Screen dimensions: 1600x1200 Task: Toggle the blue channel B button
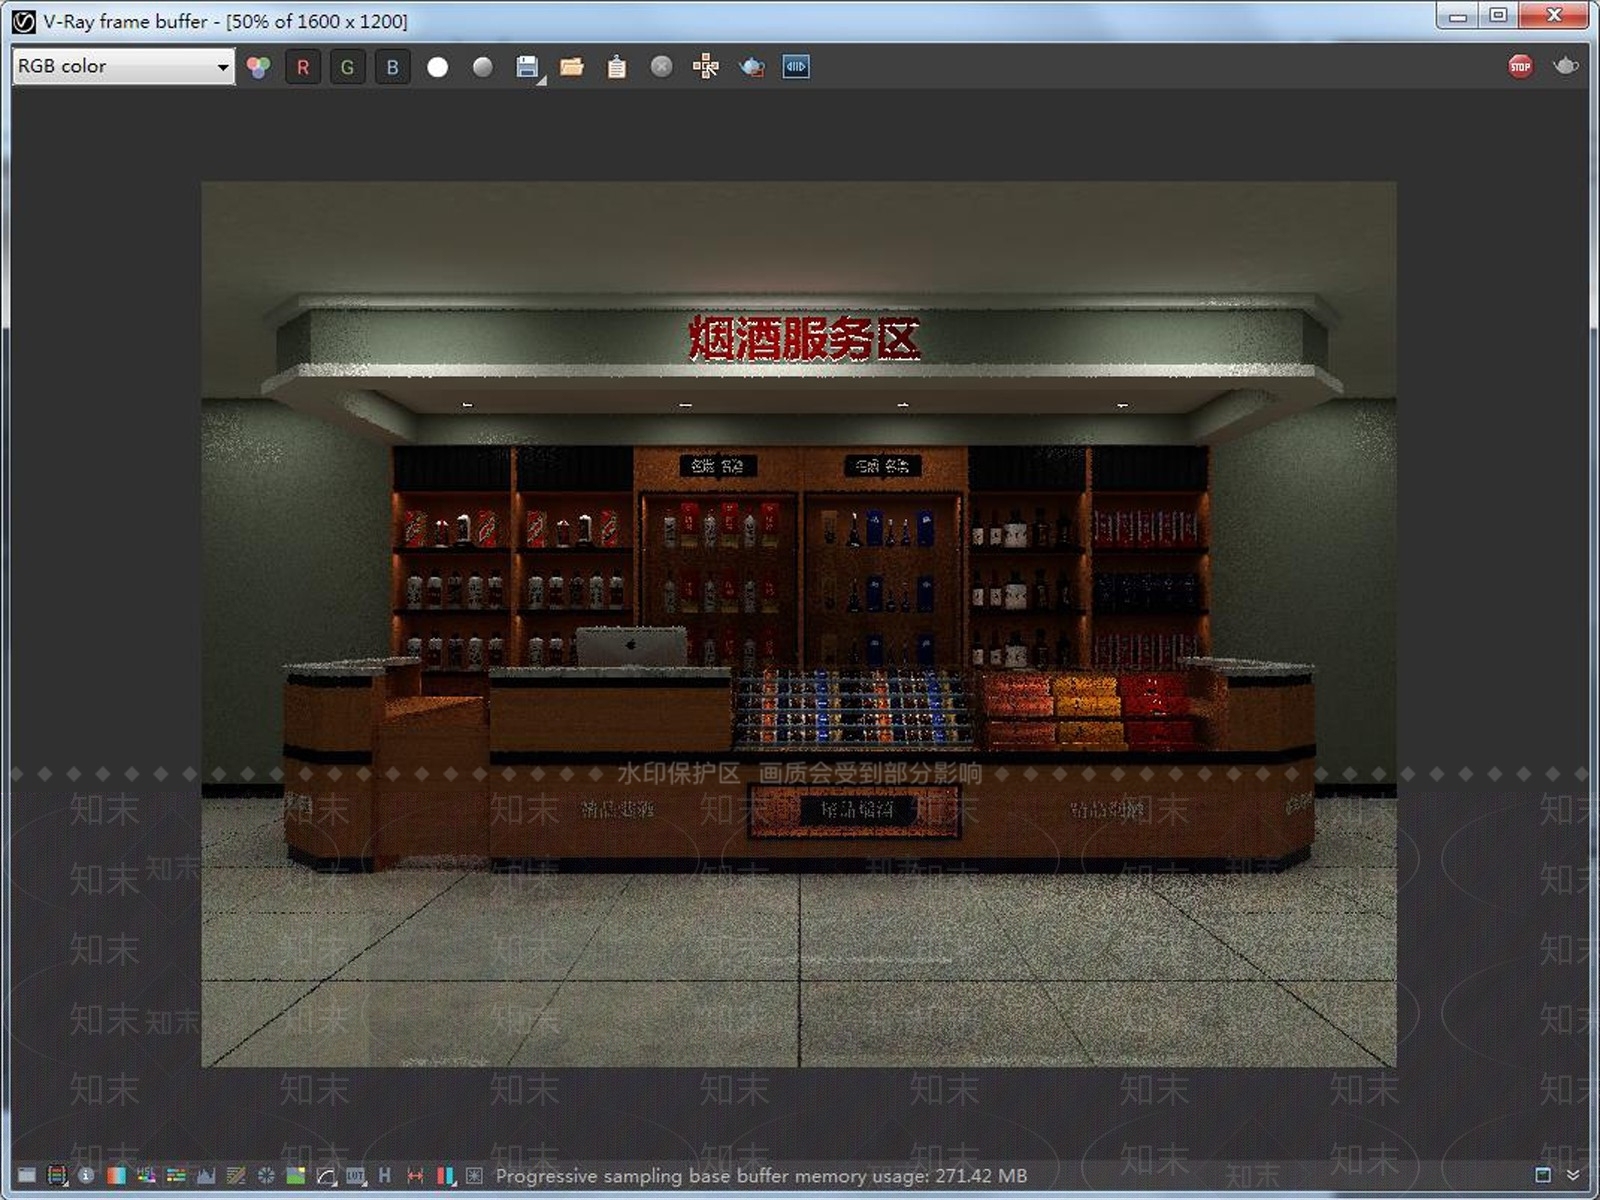[392, 67]
